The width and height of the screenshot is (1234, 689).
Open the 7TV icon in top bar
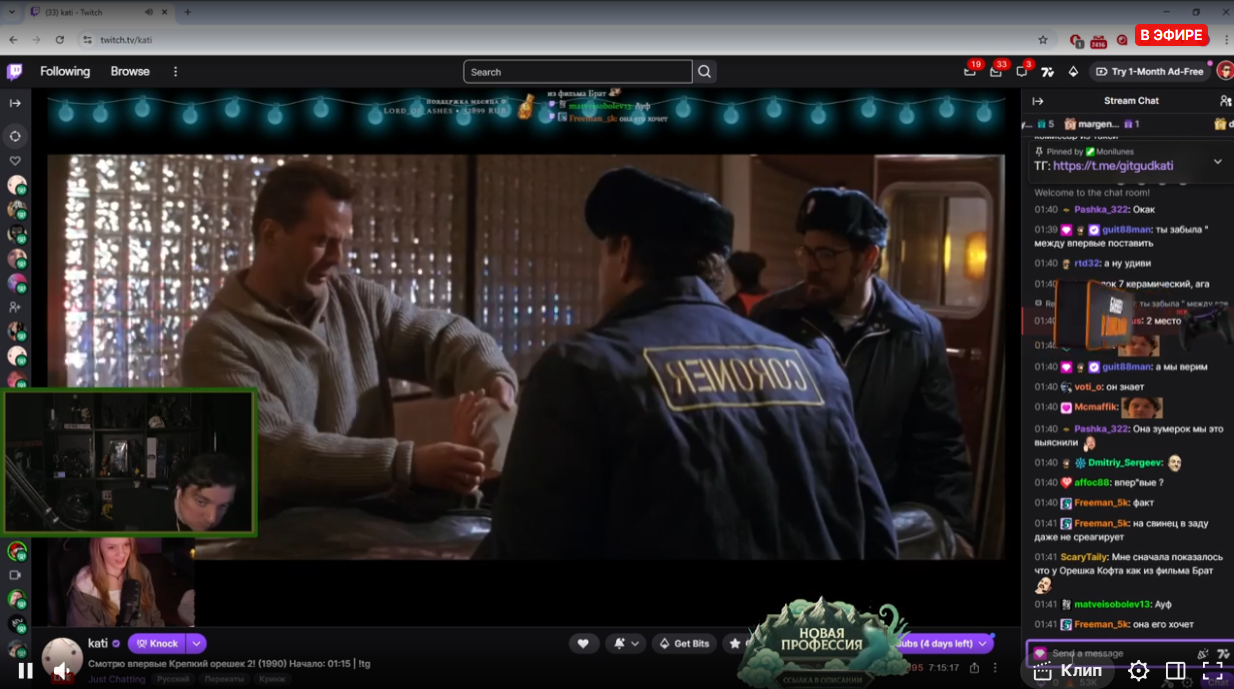point(1047,72)
